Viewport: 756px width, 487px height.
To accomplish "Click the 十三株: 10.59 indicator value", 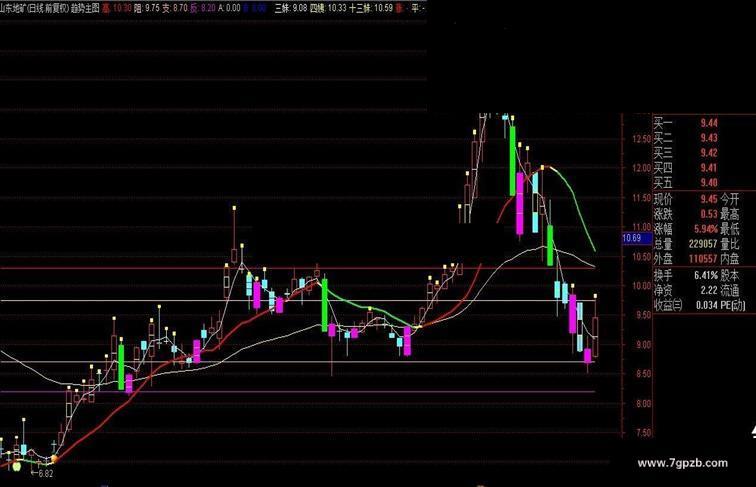I will 371,8.
